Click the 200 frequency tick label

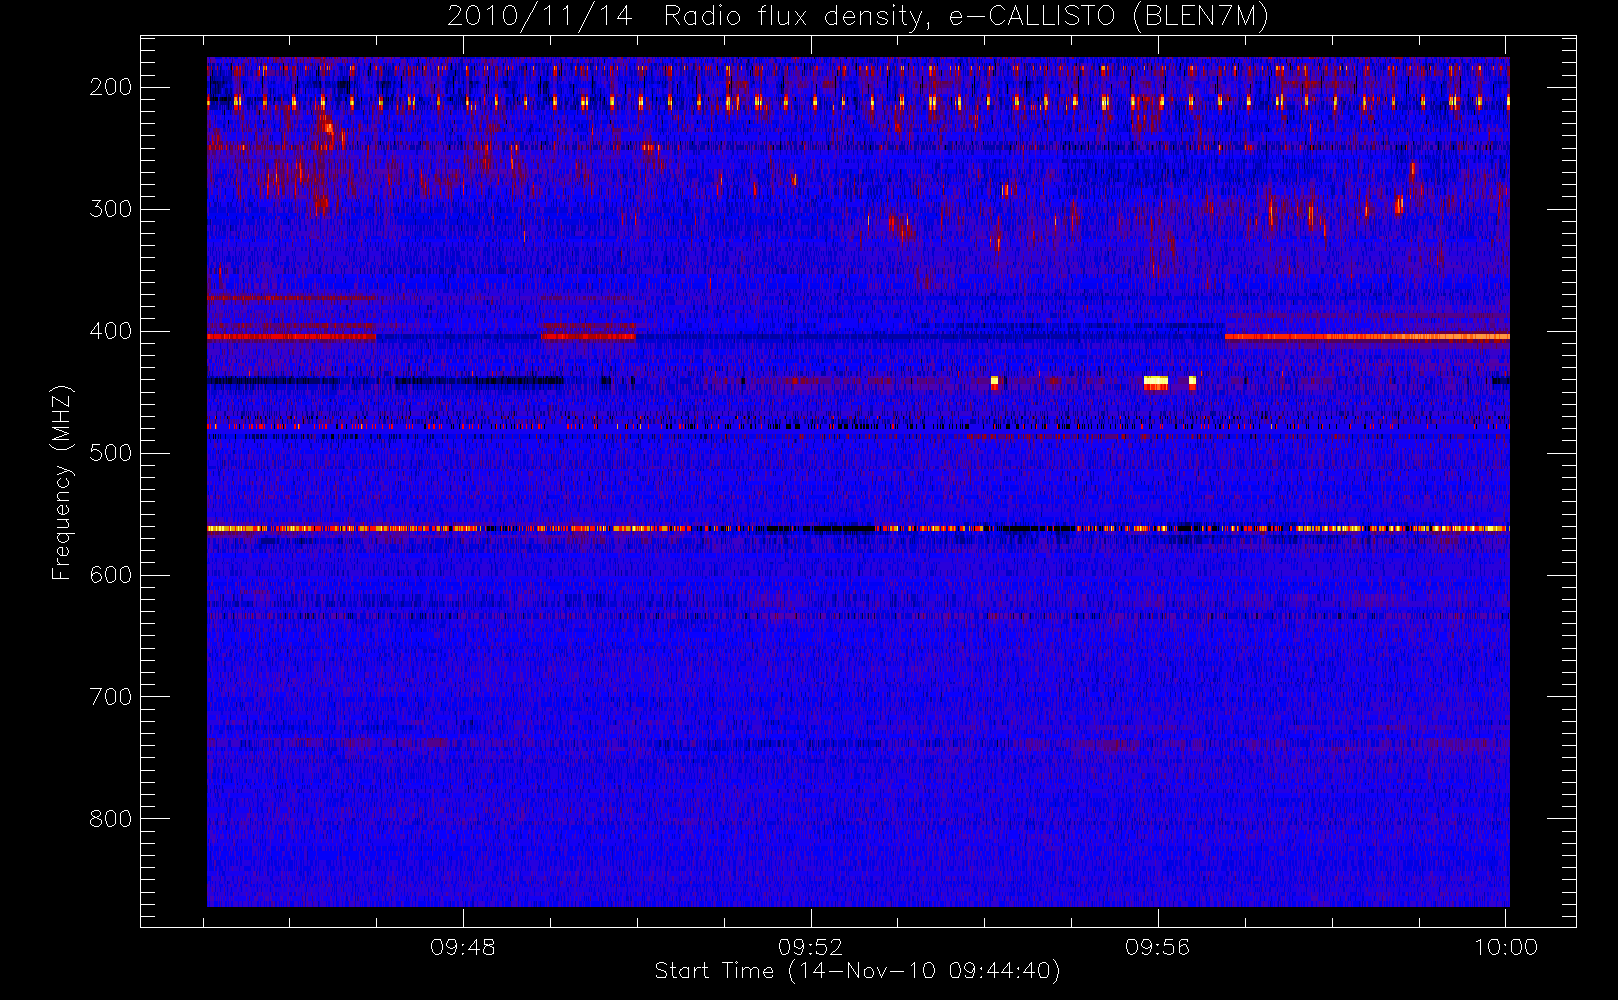pyautogui.click(x=111, y=87)
